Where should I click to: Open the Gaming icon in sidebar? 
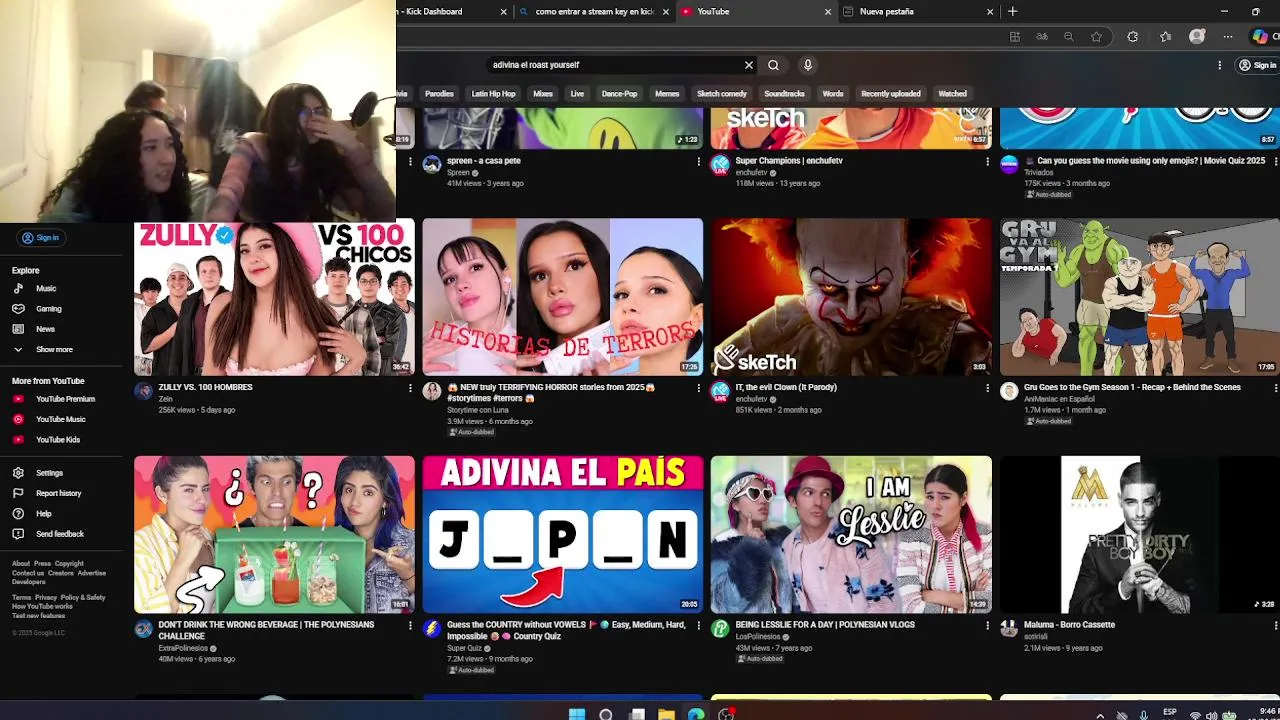[18, 308]
